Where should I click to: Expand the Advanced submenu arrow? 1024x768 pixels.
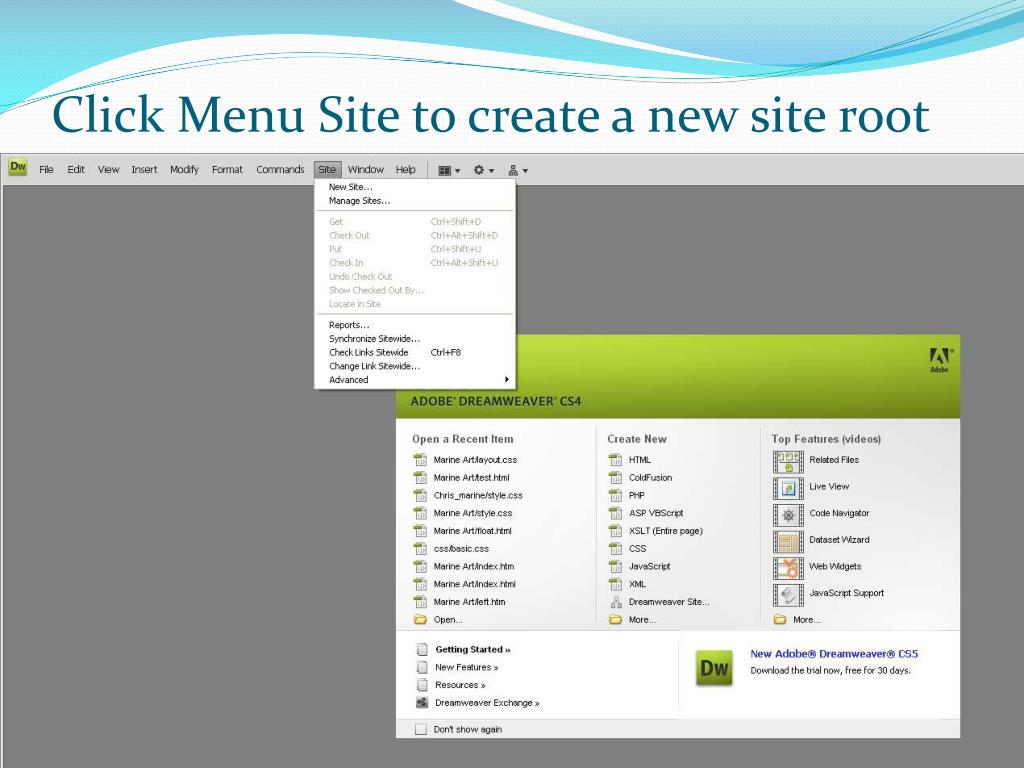(x=506, y=379)
